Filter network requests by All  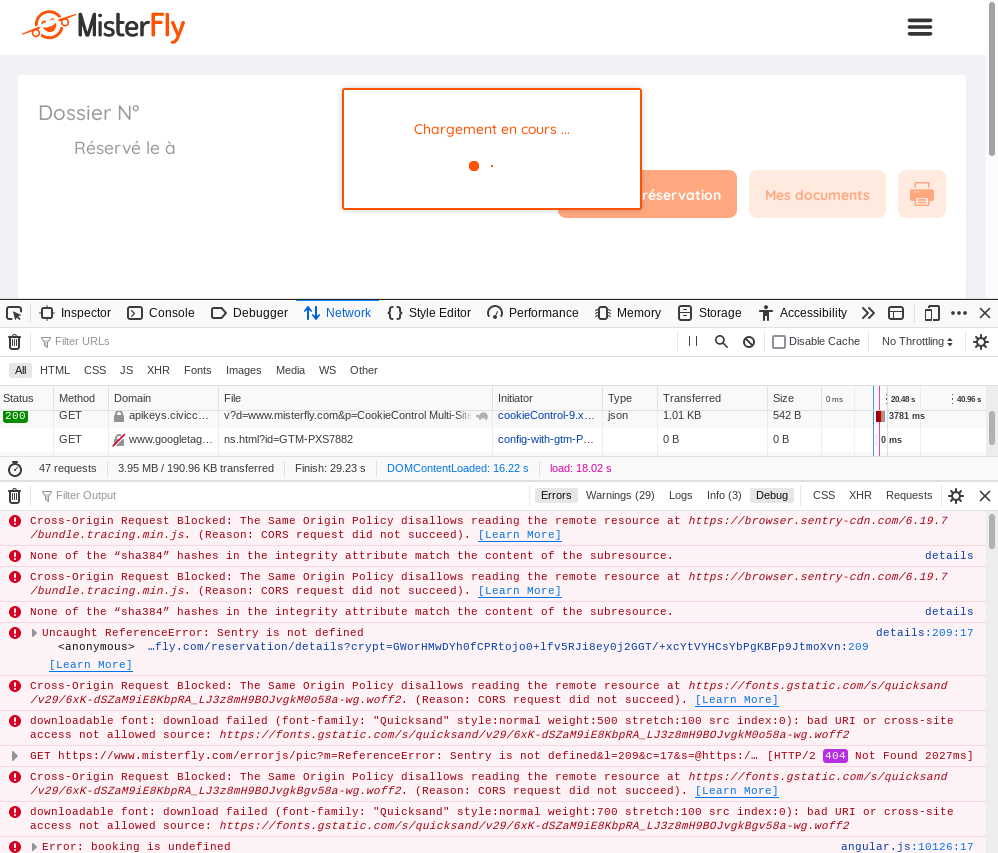click(21, 370)
